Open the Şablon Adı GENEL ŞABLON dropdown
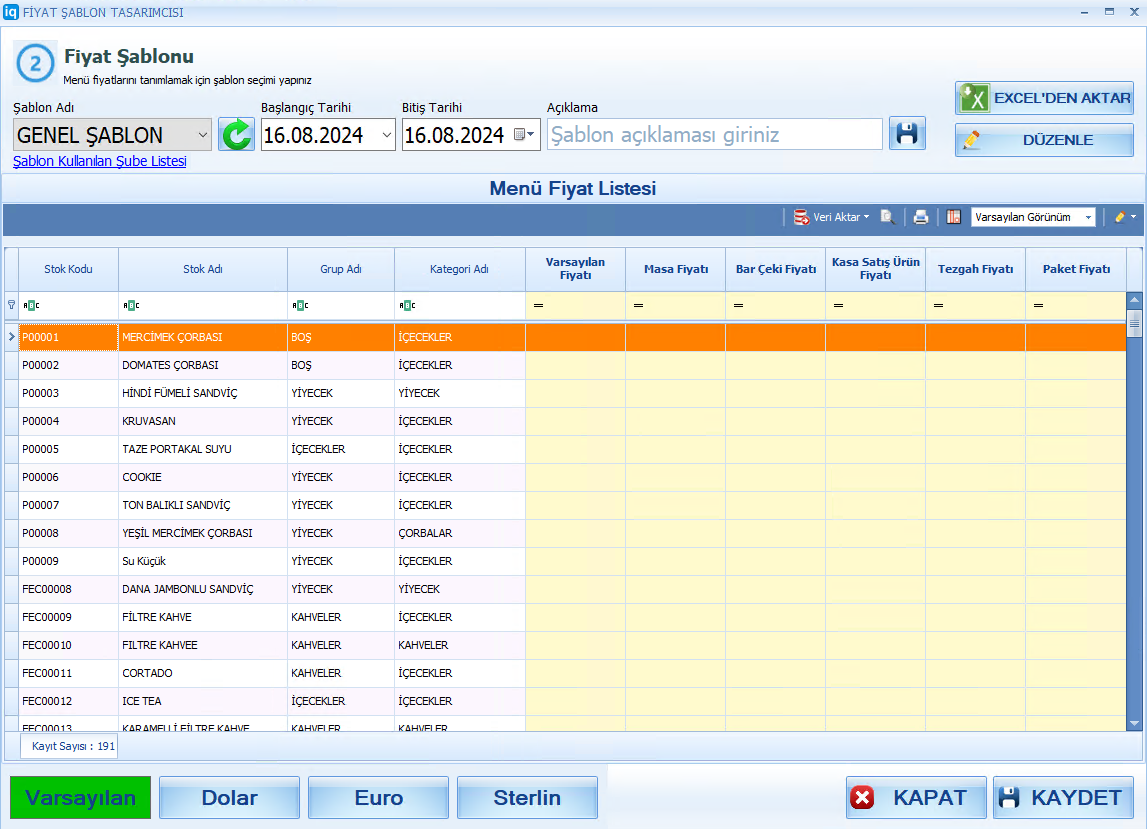 pos(203,135)
